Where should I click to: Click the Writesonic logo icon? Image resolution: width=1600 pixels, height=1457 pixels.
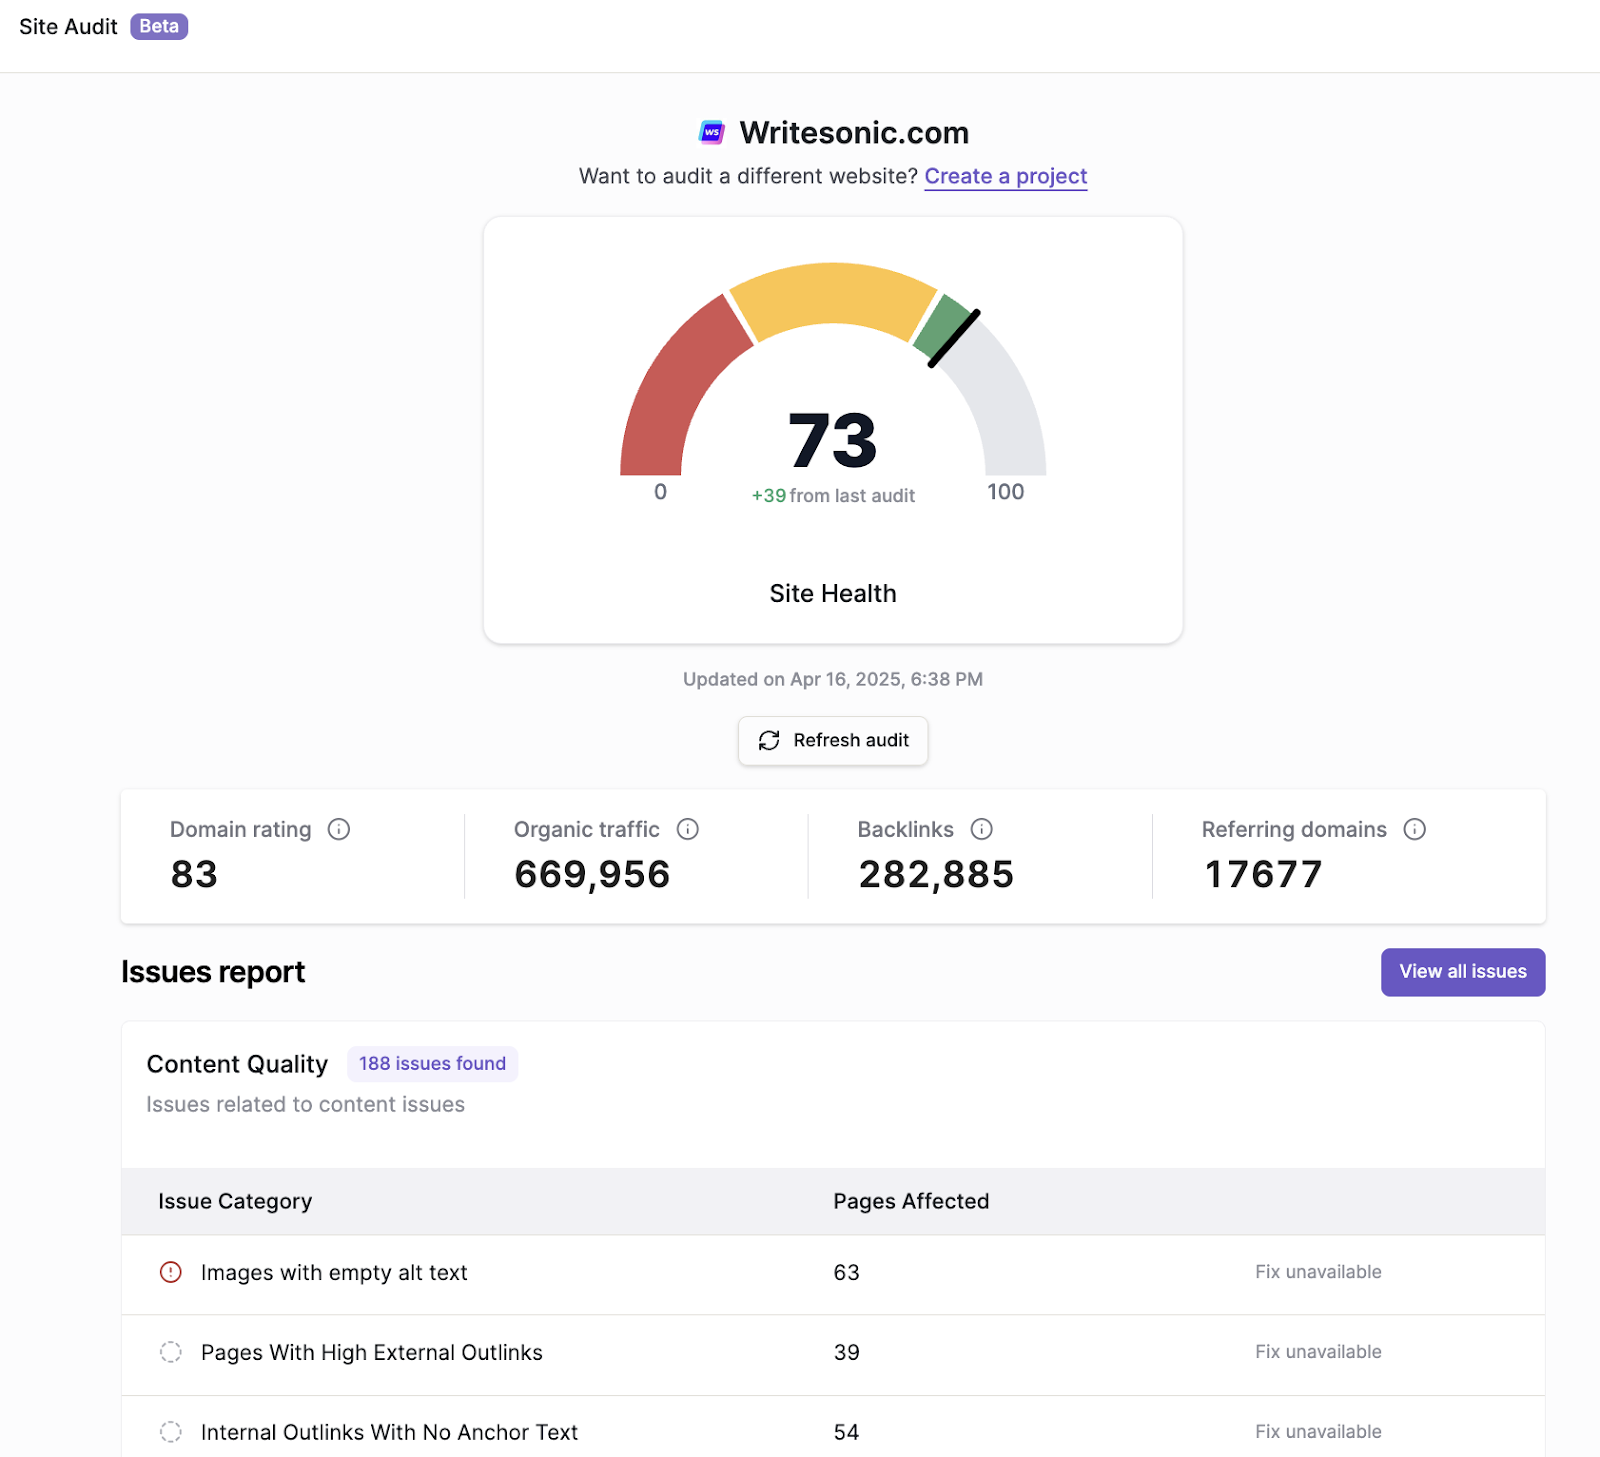pyautogui.click(x=711, y=132)
